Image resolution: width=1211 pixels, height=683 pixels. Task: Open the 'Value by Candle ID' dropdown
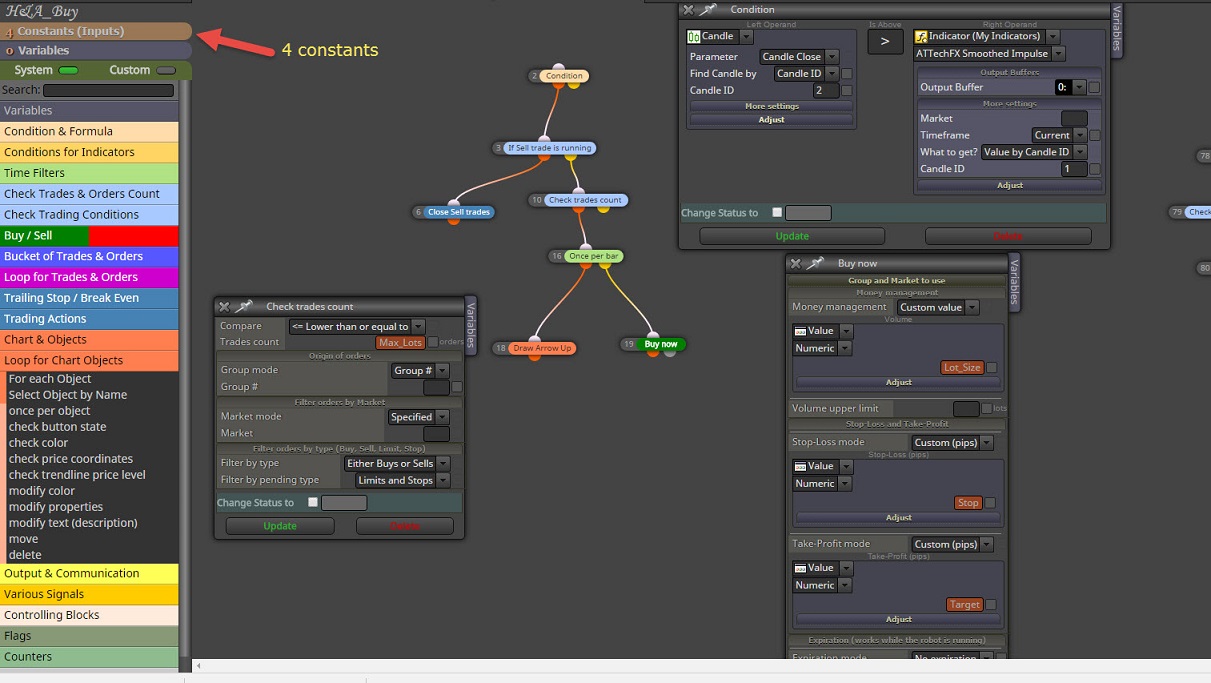(x=1034, y=152)
